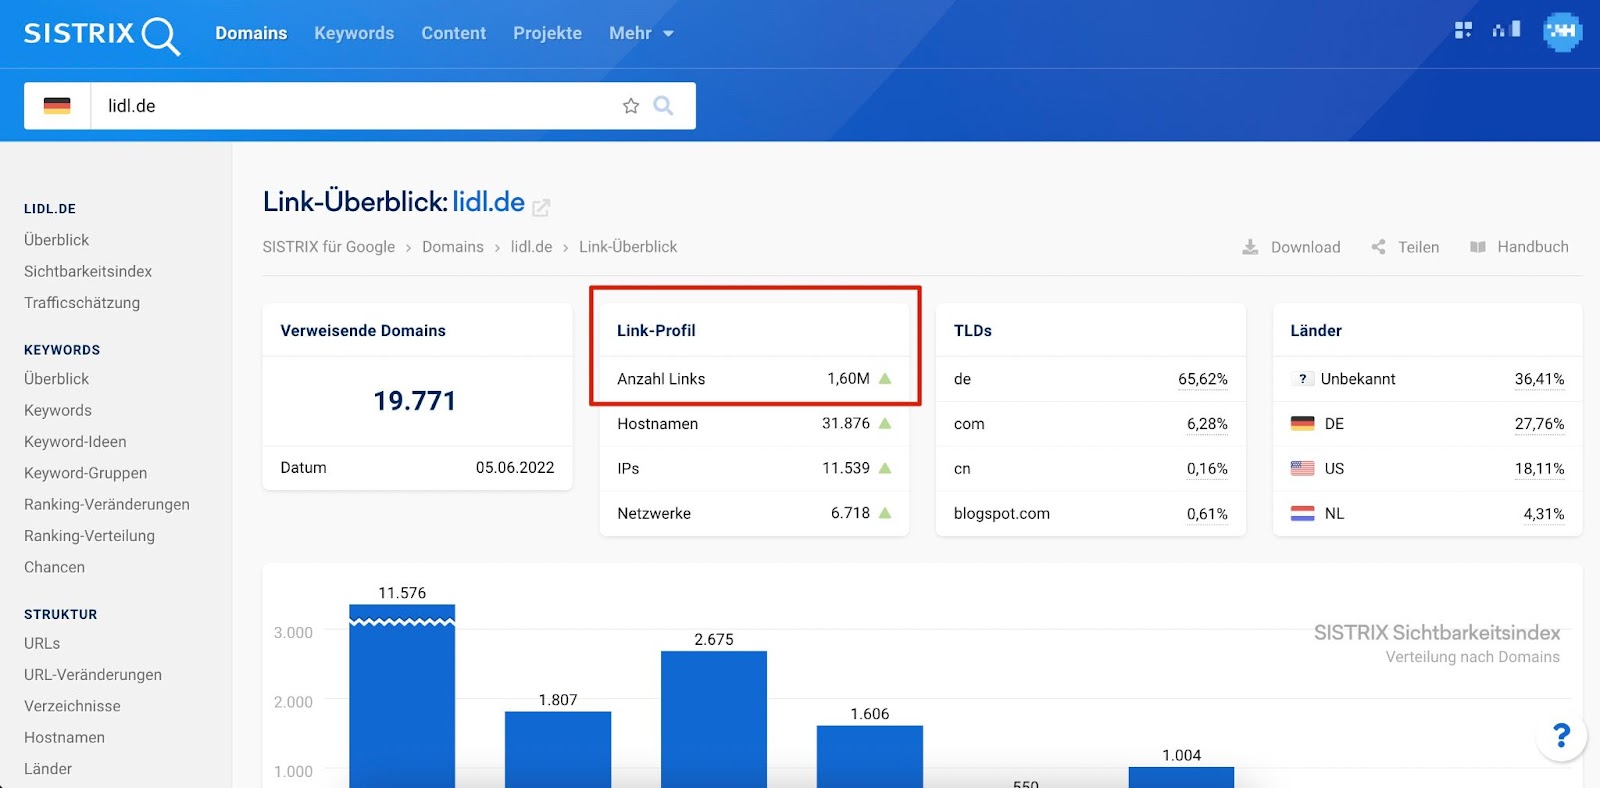Open the dashboard grid icon in header

(1463, 30)
